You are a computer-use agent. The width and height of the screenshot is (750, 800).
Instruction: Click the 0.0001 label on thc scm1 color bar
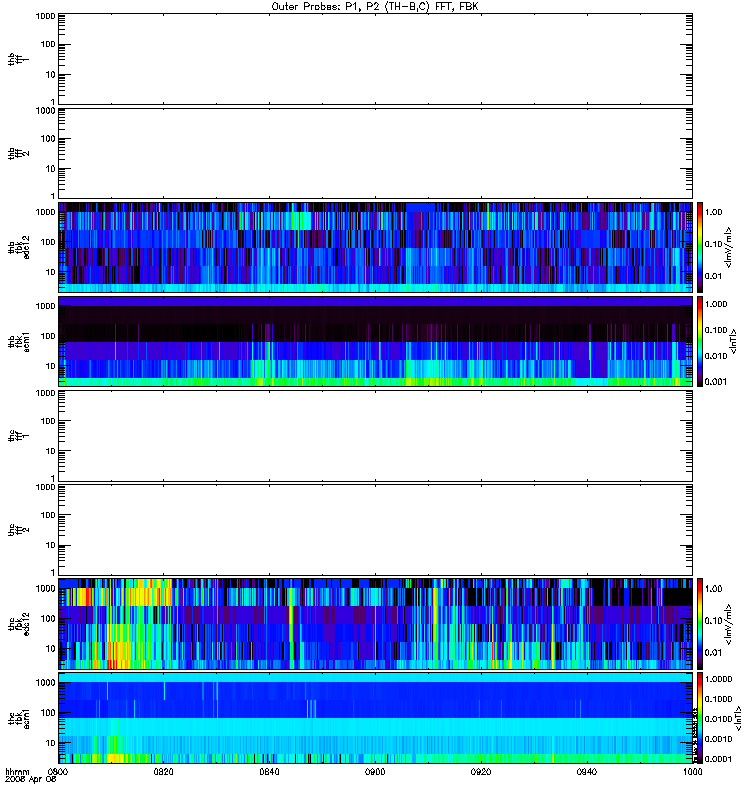coord(718,759)
